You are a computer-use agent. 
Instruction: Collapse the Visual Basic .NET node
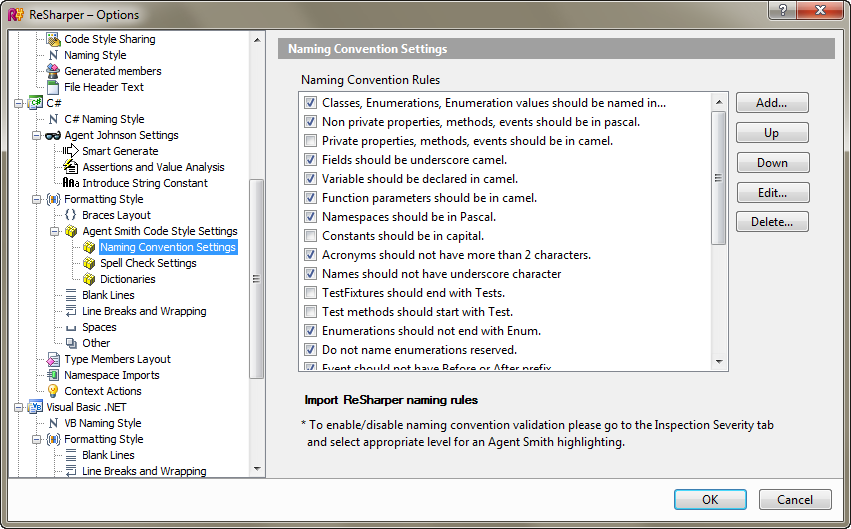[x=19, y=407]
